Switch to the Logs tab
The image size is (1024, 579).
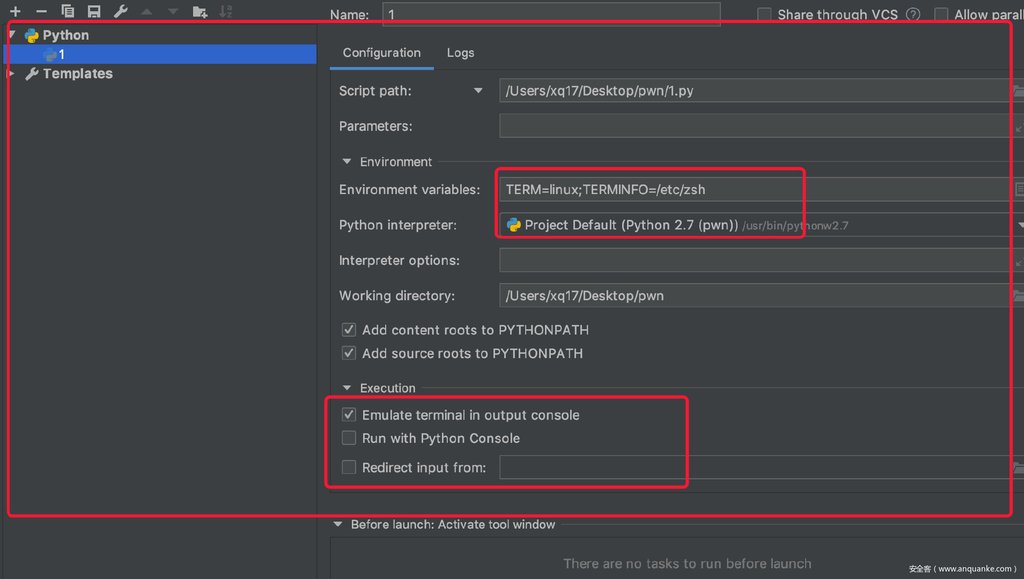pyautogui.click(x=460, y=53)
